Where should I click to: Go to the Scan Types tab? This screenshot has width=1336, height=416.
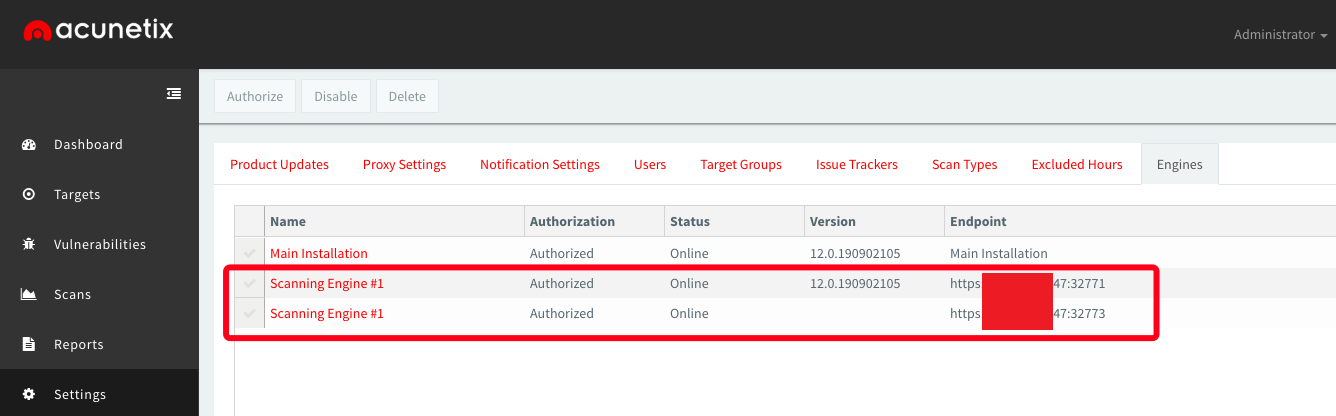point(964,165)
